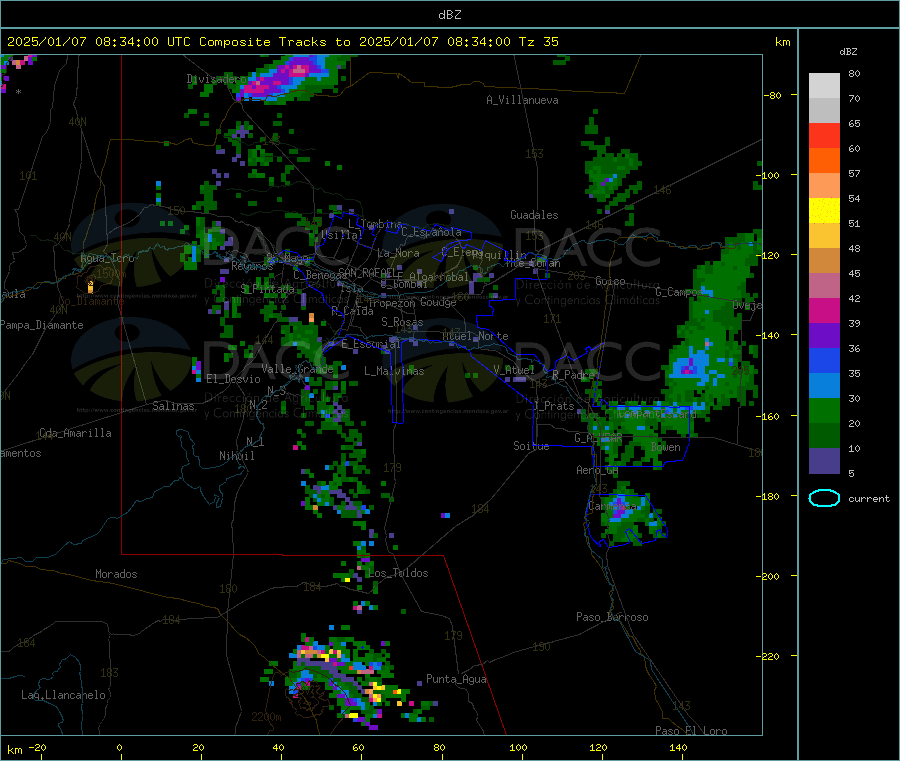Click the cyan 'current' ellipse legend icon

824,498
